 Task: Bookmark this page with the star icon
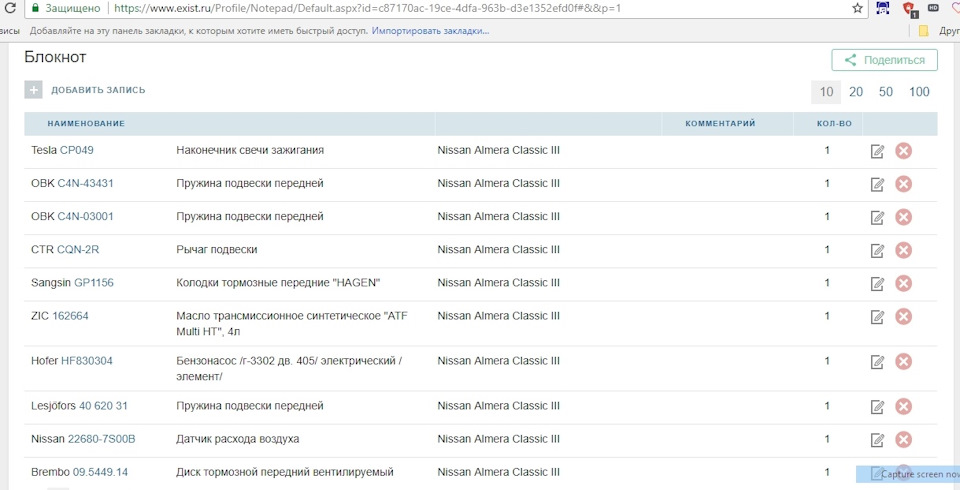(858, 9)
